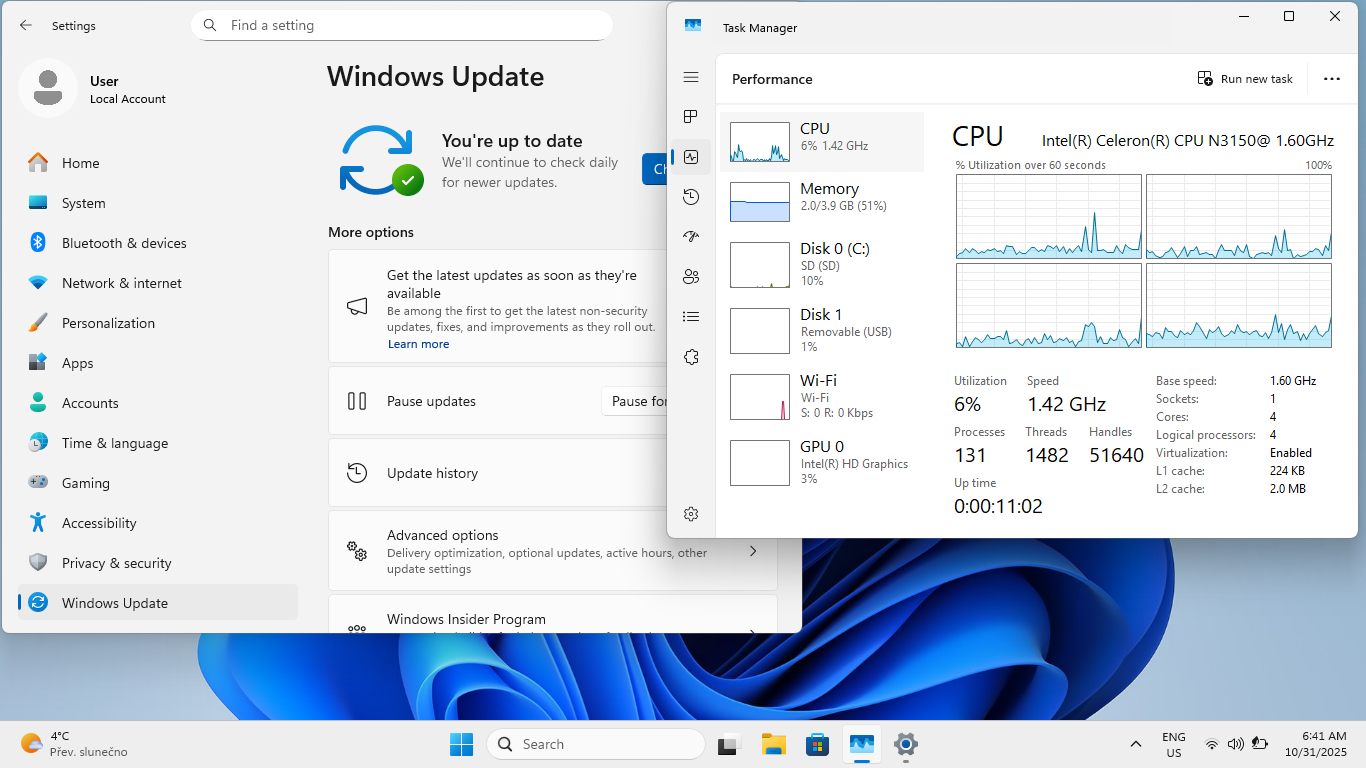Click the Learn more link
The width and height of the screenshot is (1366, 768).
click(418, 344)
